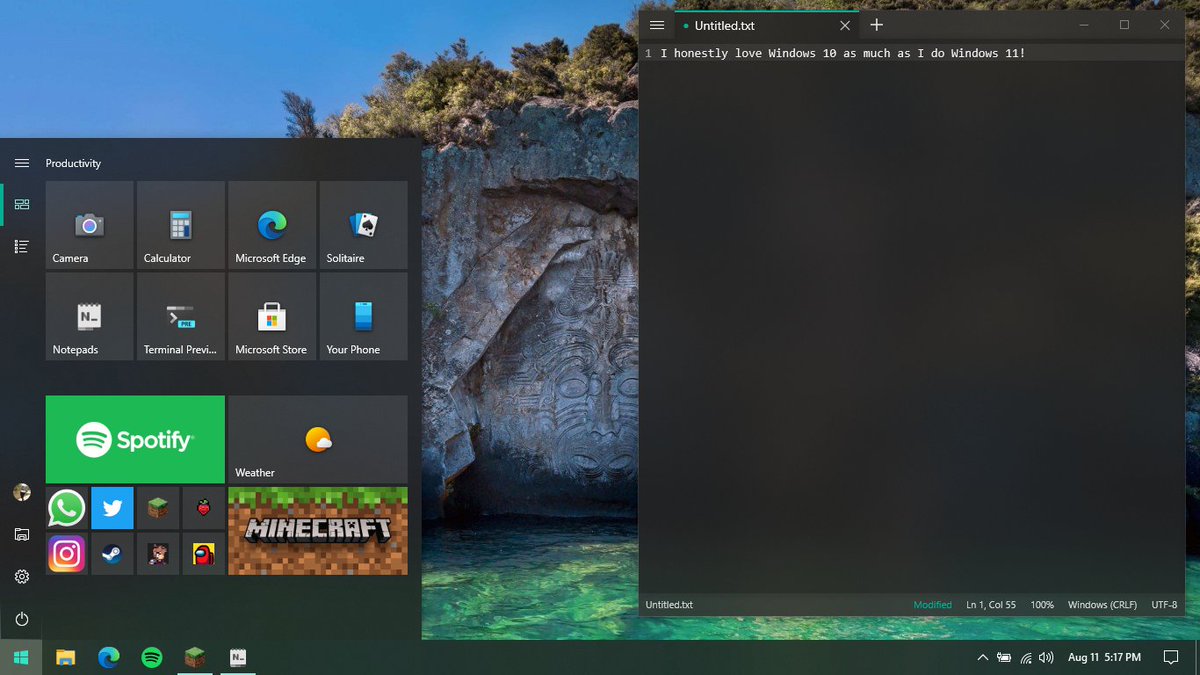Open the Notepads app from the taskbar
The image size is (1200, 675).
point(238,658)
